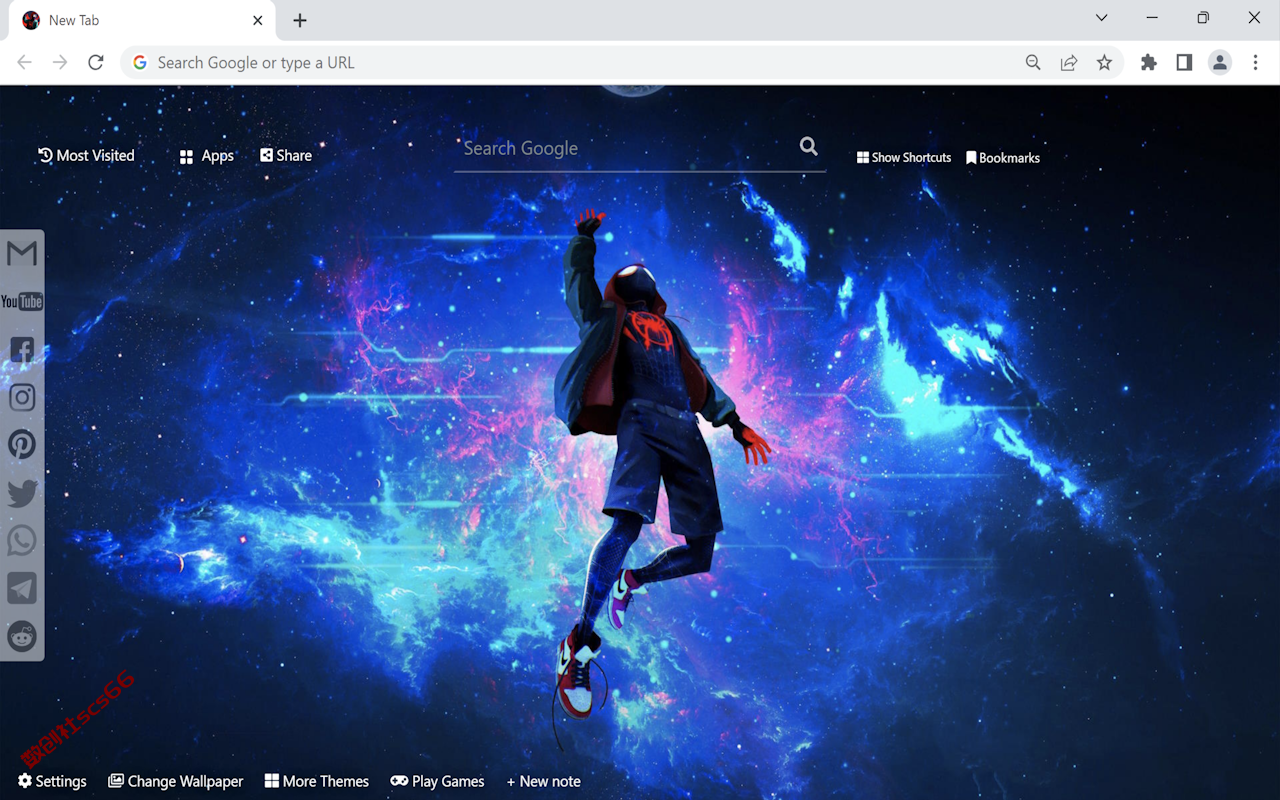Click Change Wallpaper

pos(176,781)
